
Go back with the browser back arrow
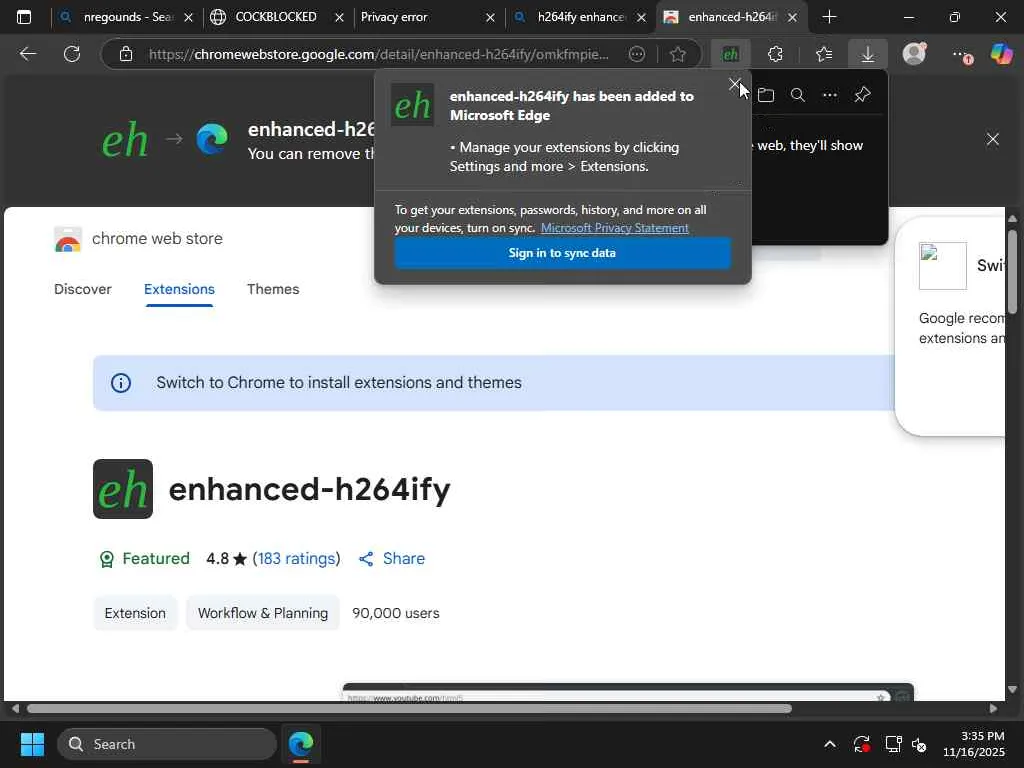(27, 54)
